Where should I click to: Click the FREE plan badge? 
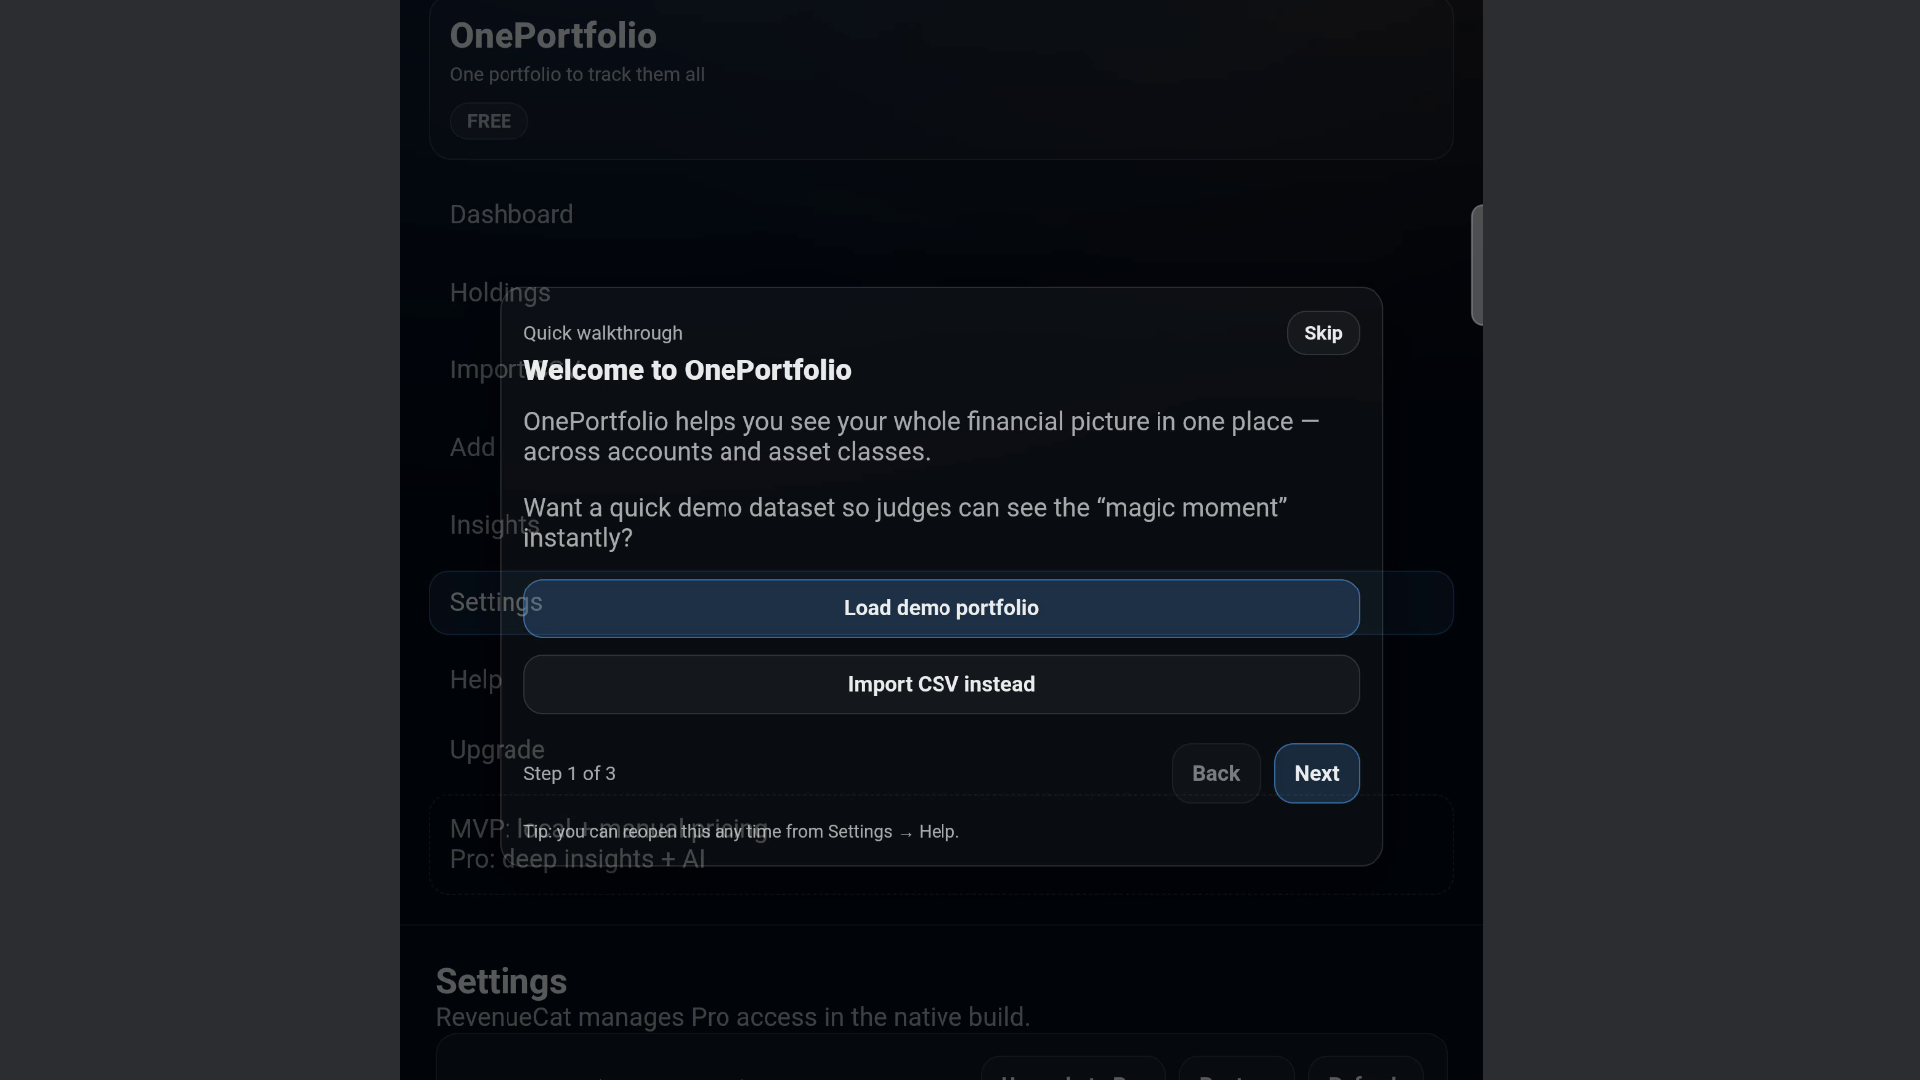click(x=488, y=121)
